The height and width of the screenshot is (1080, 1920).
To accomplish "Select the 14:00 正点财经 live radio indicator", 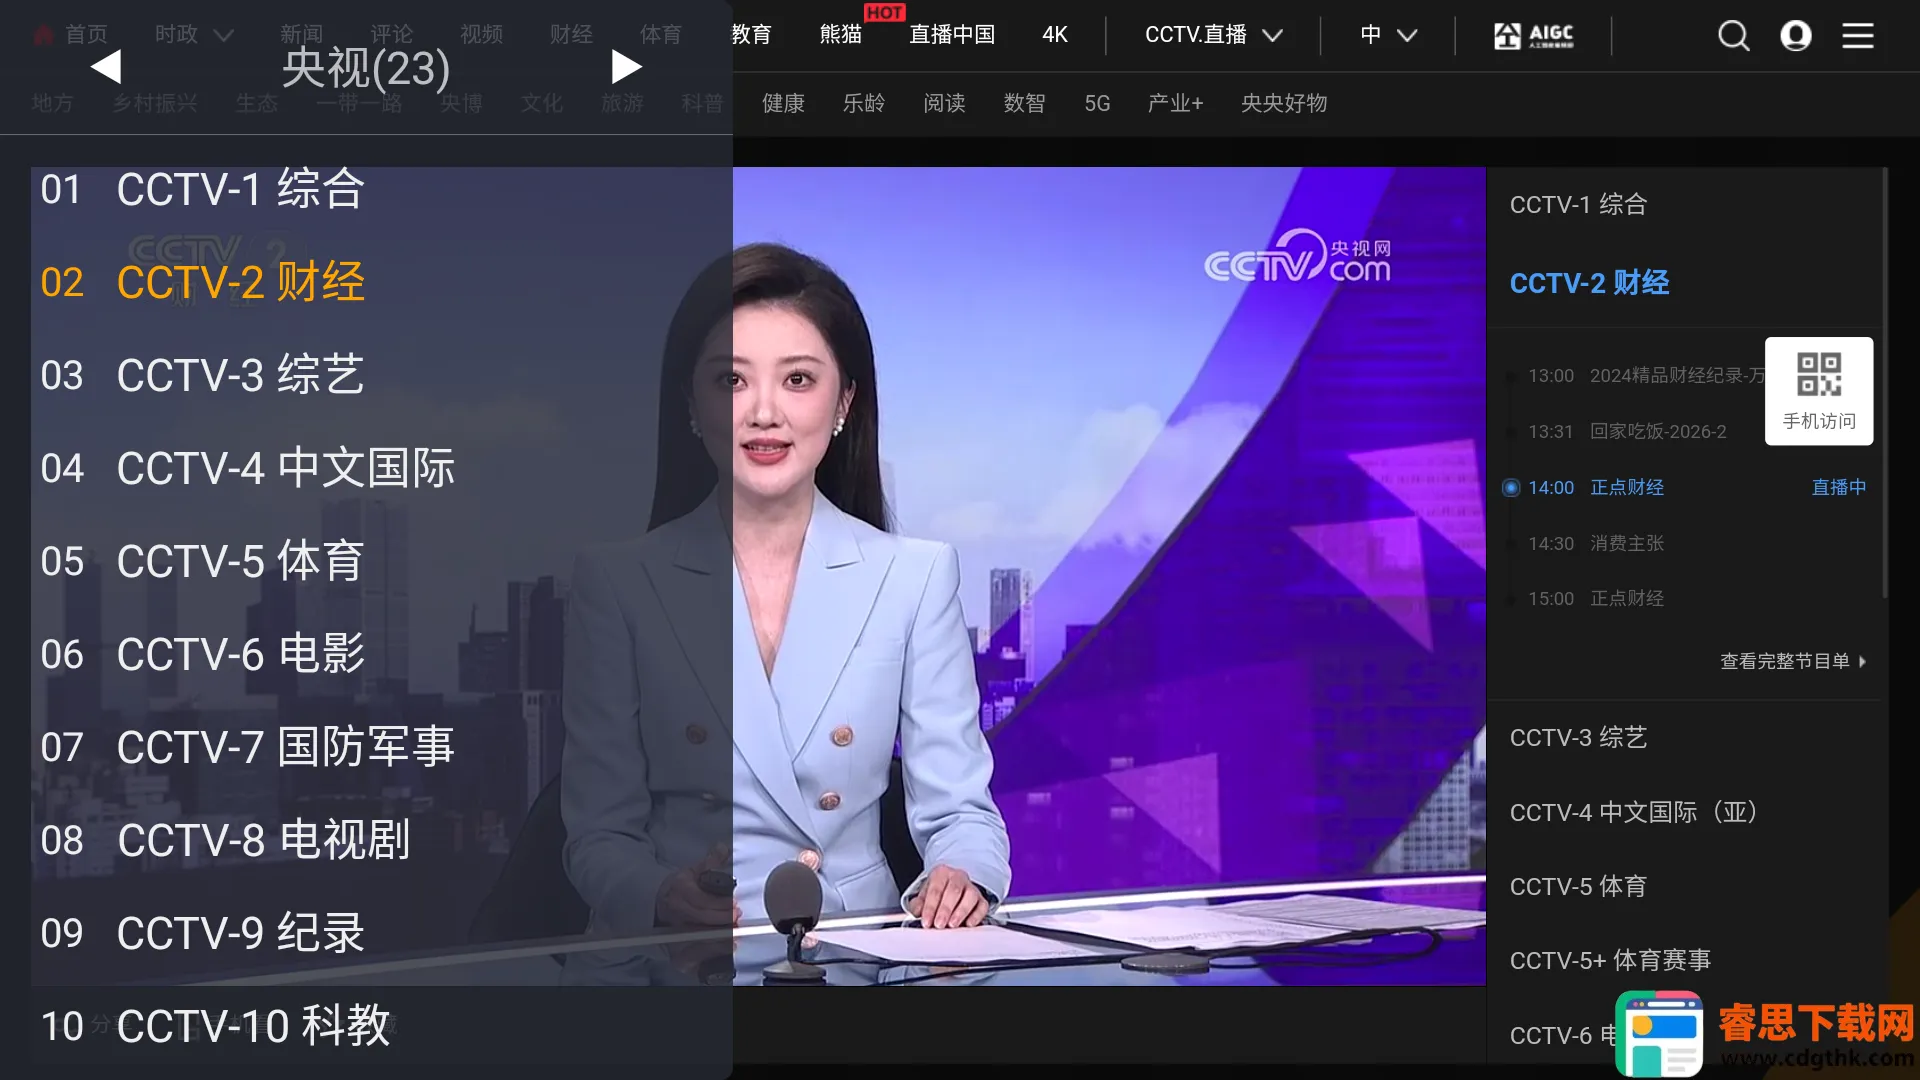I will [1510, 487].
